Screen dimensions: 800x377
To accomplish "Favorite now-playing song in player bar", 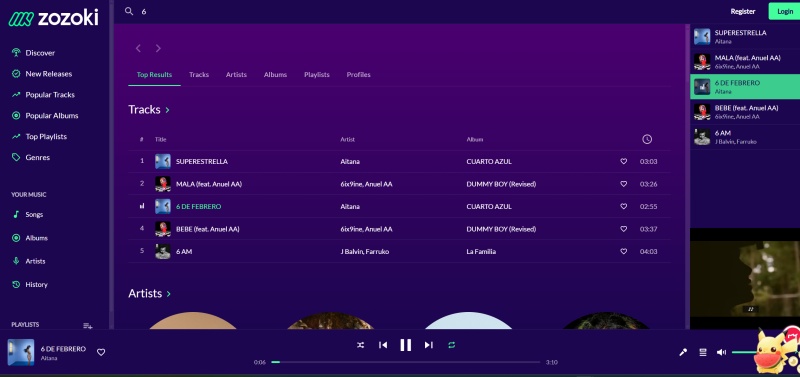I will 101,352.
